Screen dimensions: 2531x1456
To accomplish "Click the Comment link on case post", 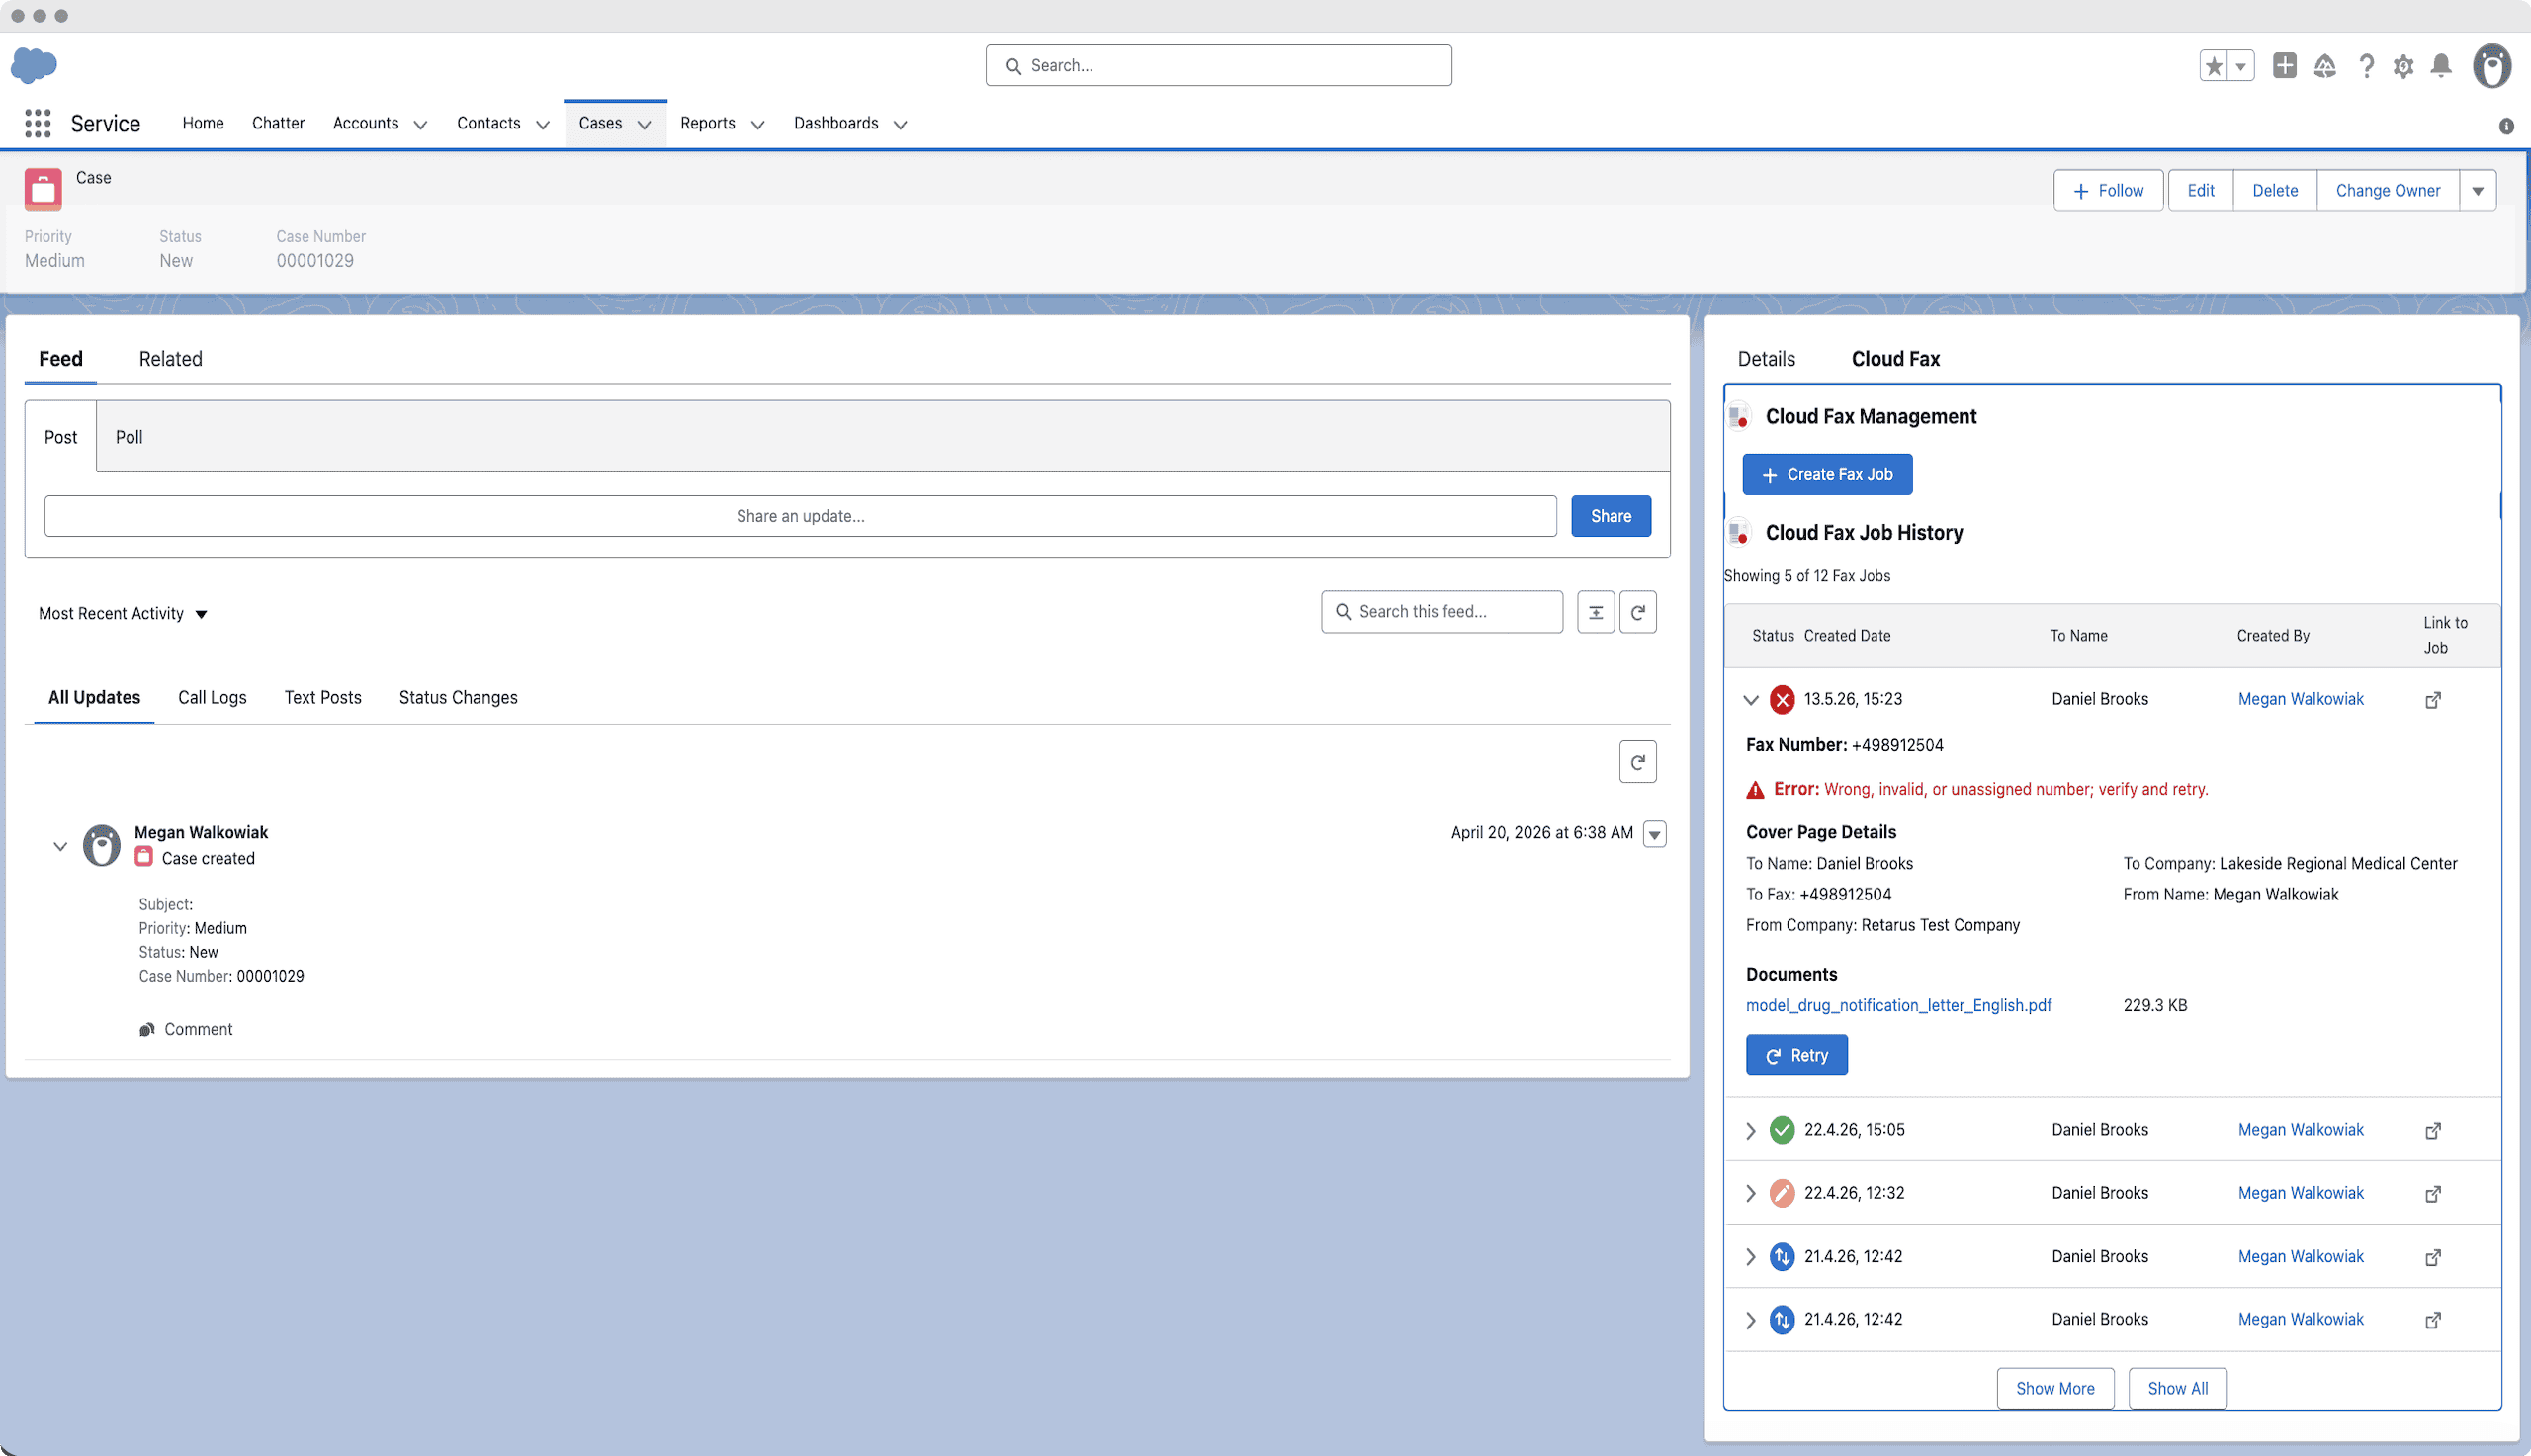I will tap(198, 1029).
